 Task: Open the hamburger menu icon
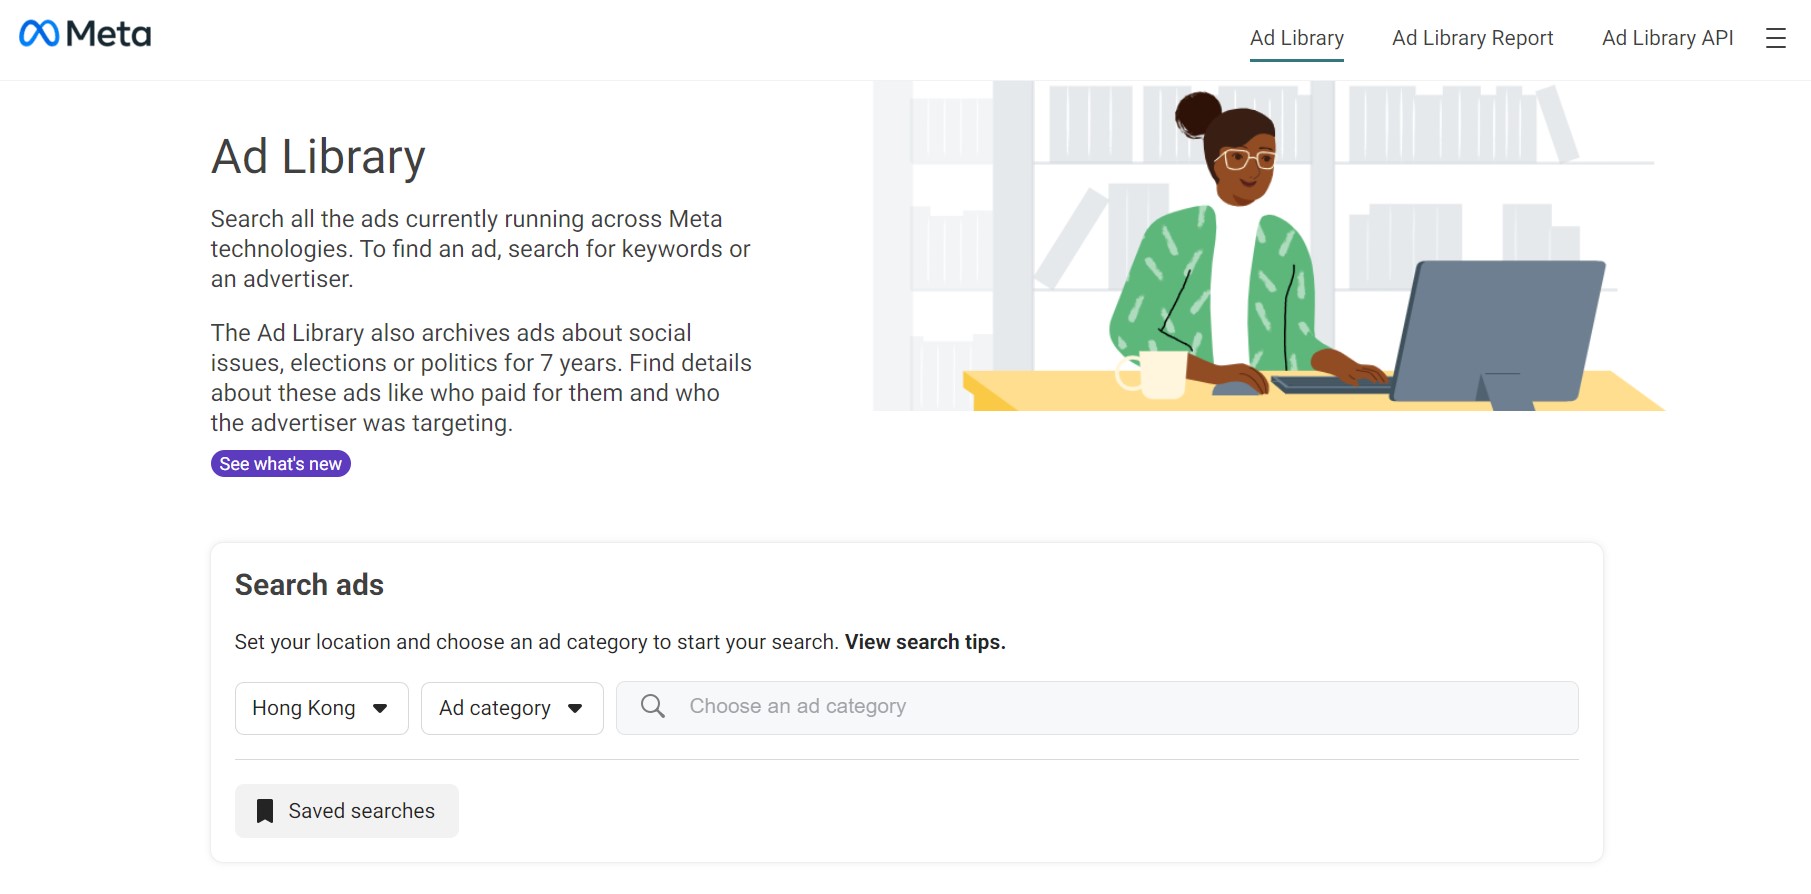(x=1775, y=38)
